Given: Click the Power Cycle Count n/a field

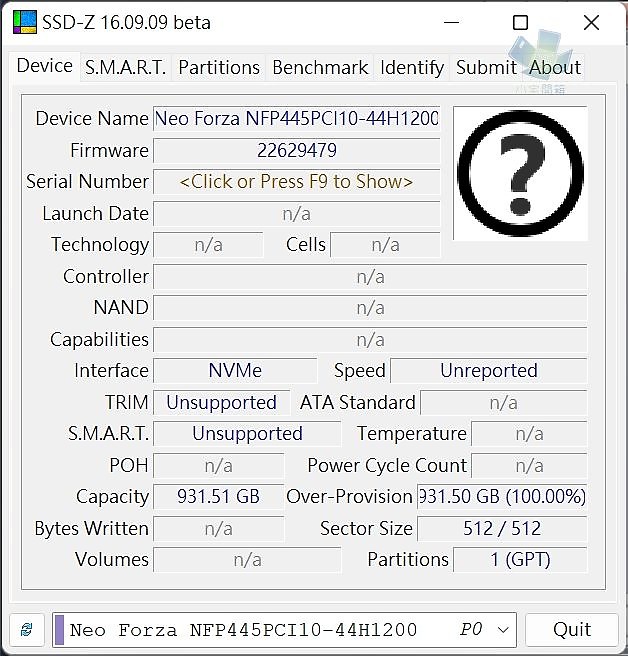Looking at the screenshot, I should pos(529,465).
